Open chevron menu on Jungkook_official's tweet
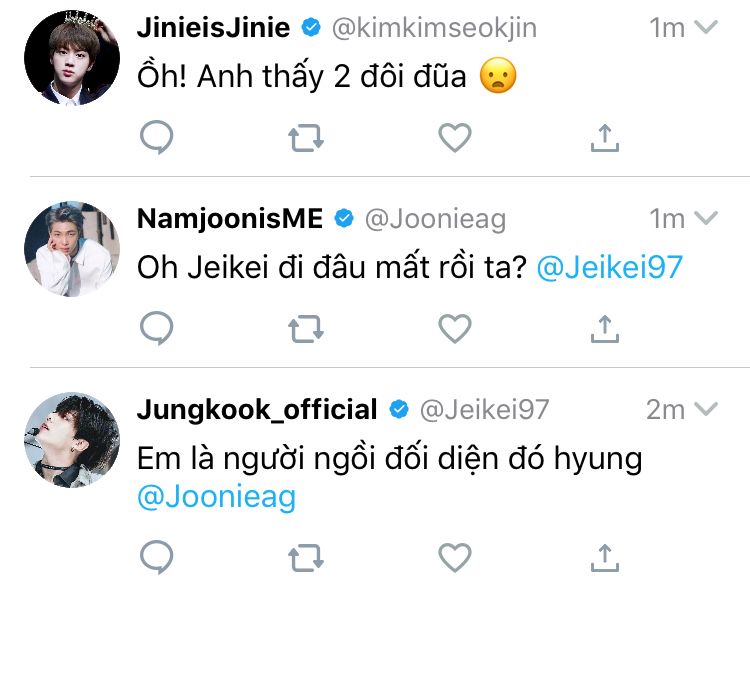 tap(706, 409)
